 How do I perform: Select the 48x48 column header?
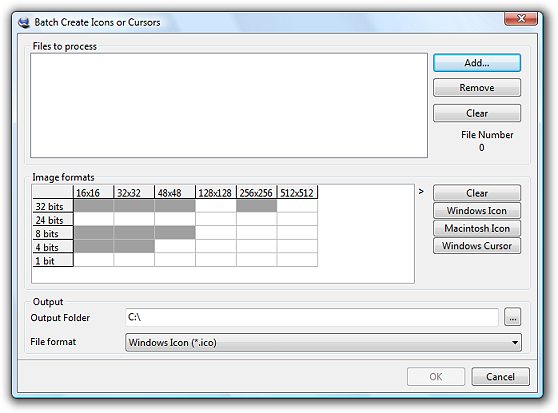pos(175,192)
